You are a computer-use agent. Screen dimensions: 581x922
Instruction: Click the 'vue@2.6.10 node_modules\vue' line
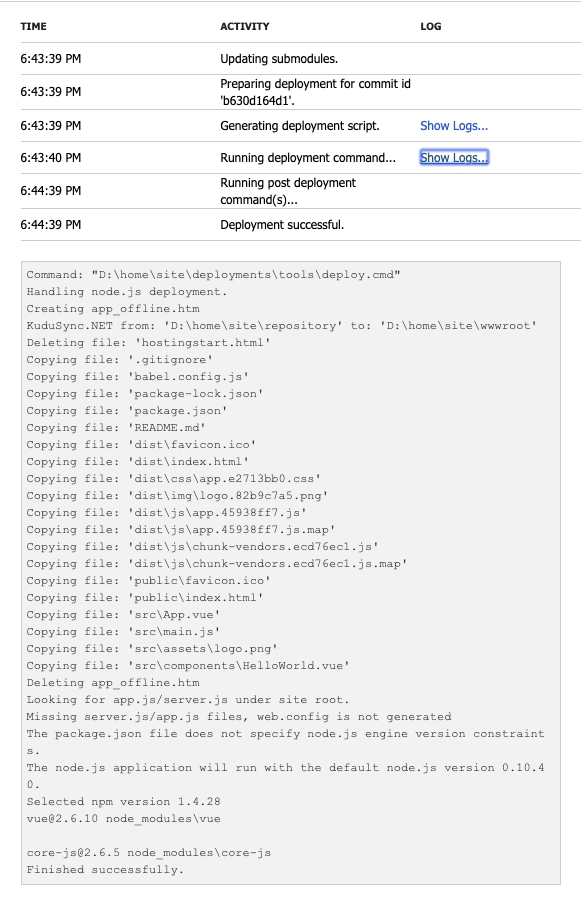[123, 819]
